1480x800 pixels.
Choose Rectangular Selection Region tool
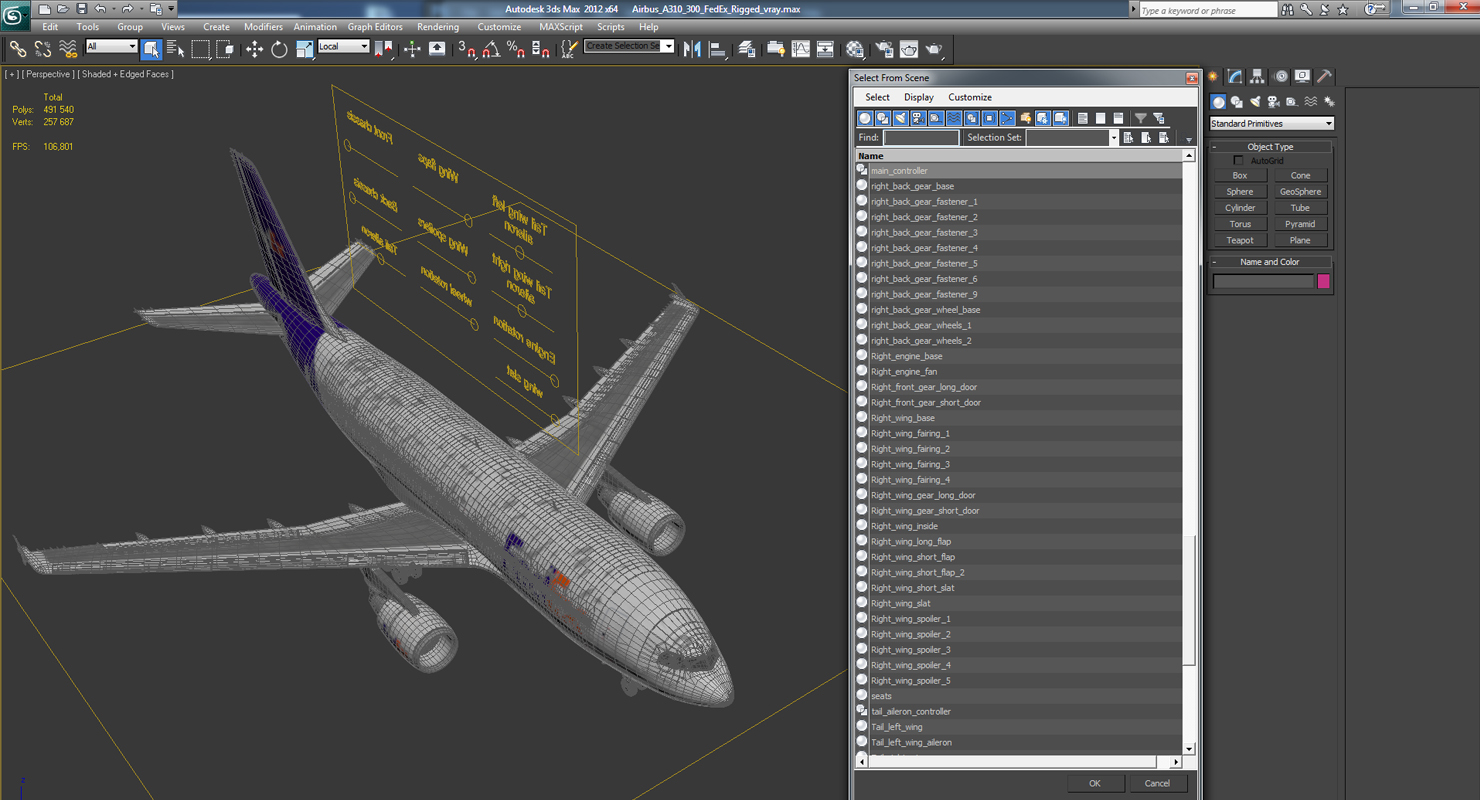pos(201,48)
